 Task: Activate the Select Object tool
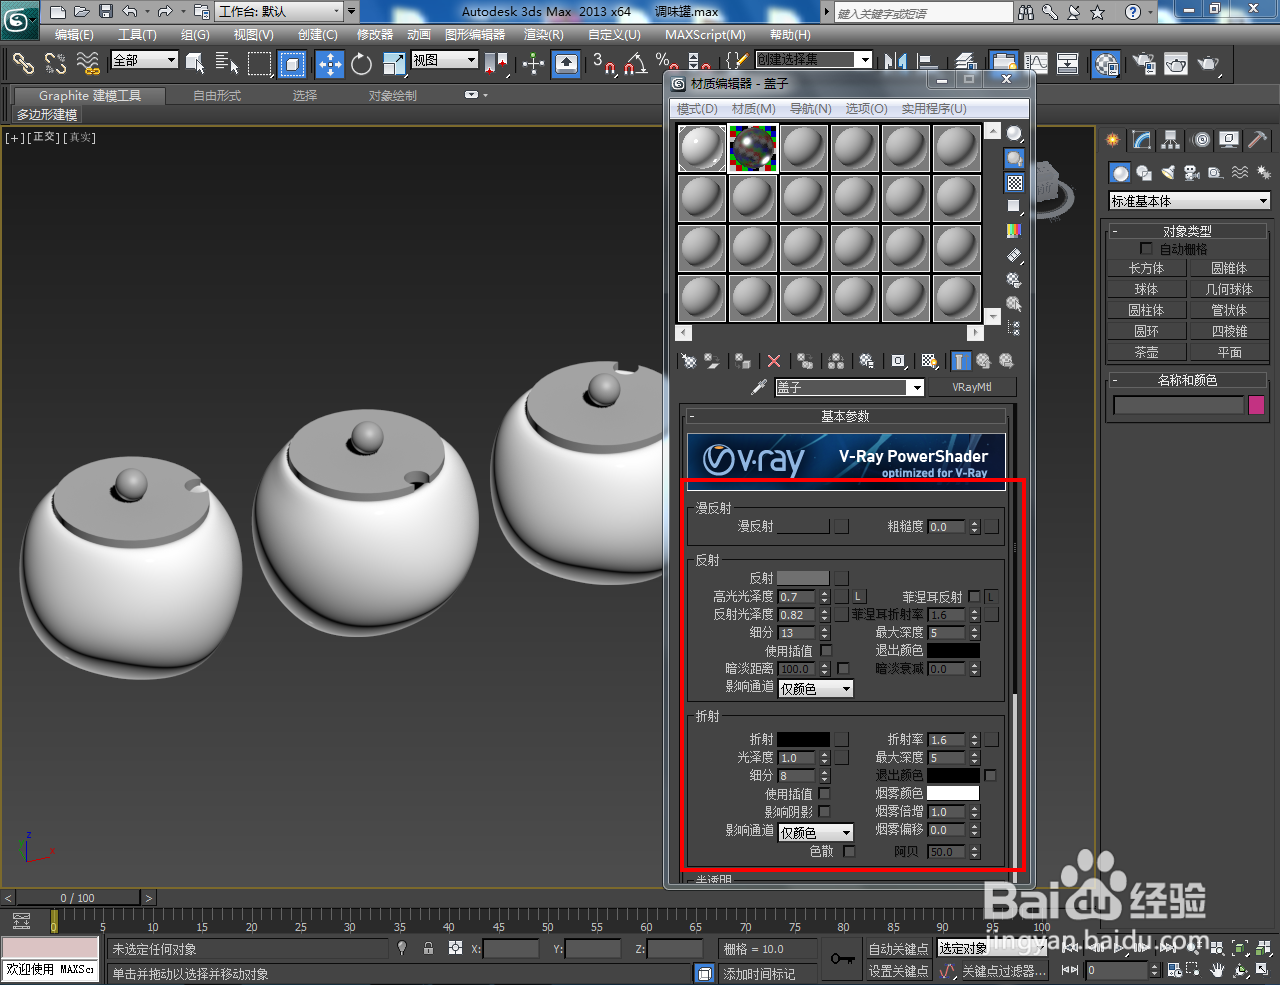pyautogui.click(x=195, y=64)
